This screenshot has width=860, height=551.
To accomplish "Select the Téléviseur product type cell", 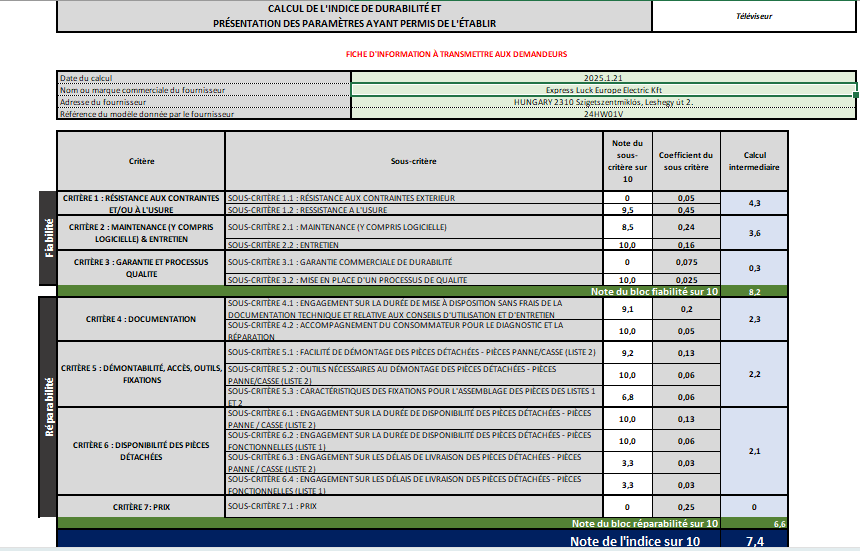I will pyautogui.click(x=754, y=16).
